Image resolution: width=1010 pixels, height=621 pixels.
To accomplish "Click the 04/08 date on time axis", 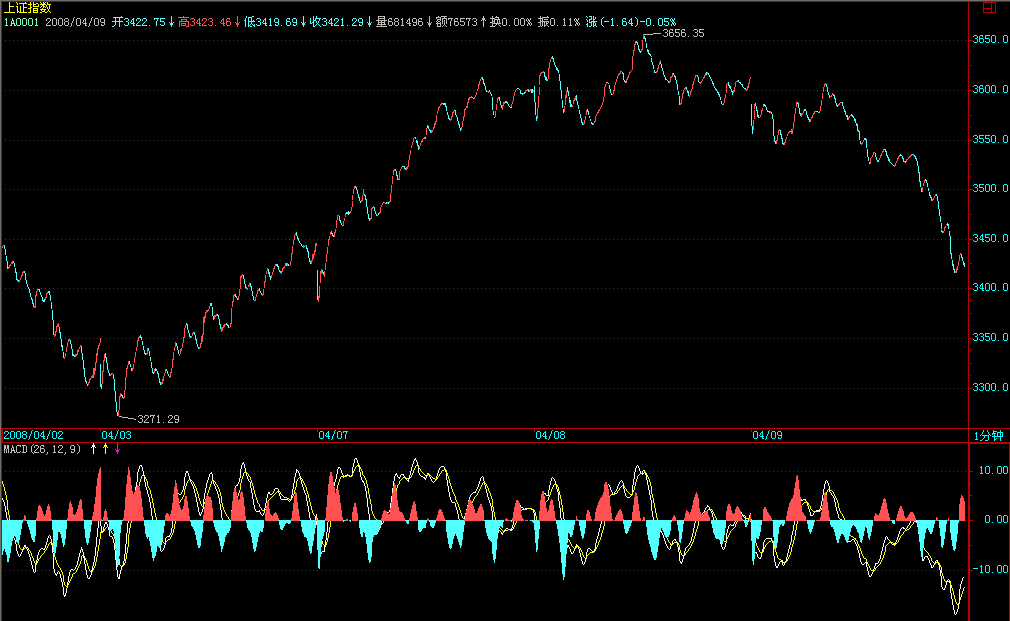I will click(x=550, y=435).
